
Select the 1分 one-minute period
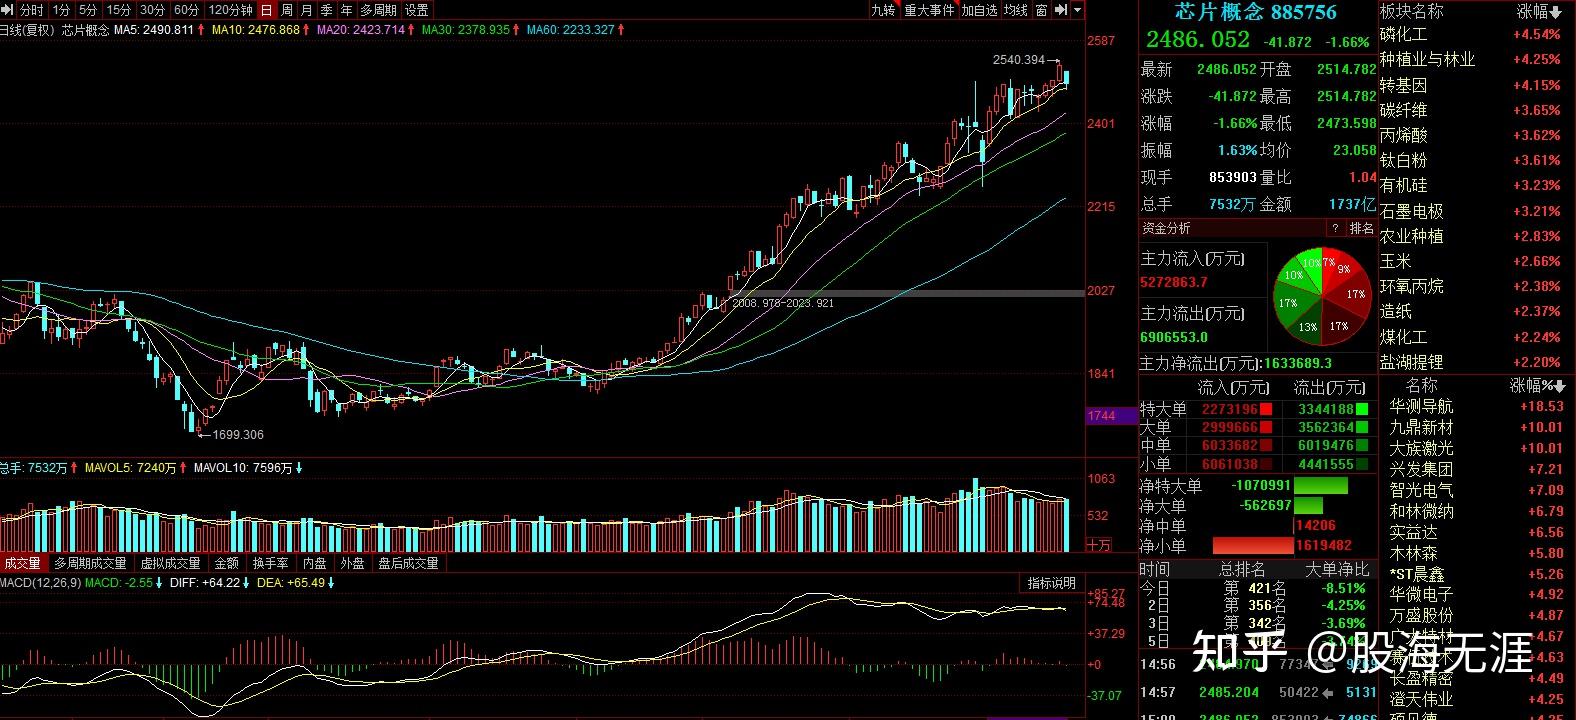[x=62, y=10]
